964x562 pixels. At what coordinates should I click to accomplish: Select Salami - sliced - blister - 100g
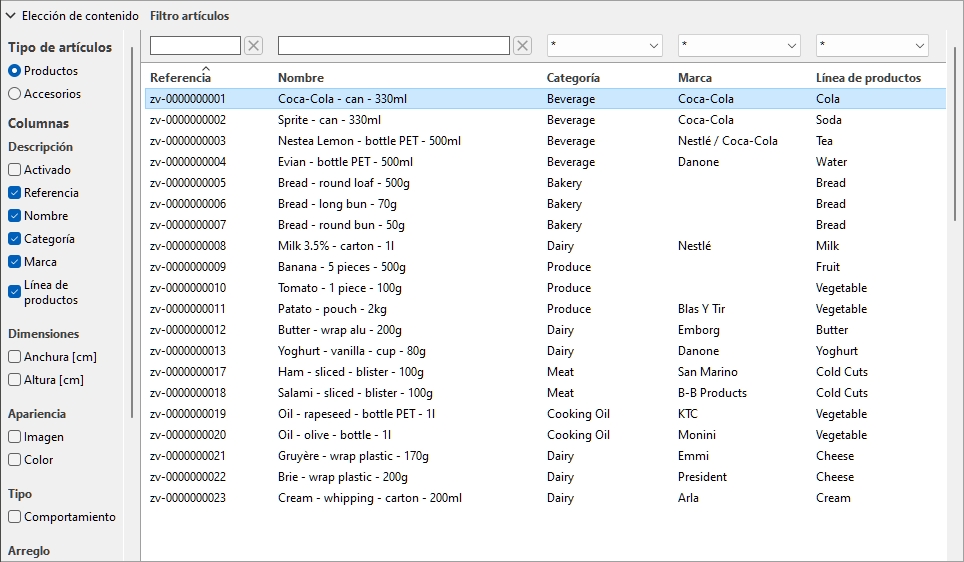pos(545,393)
